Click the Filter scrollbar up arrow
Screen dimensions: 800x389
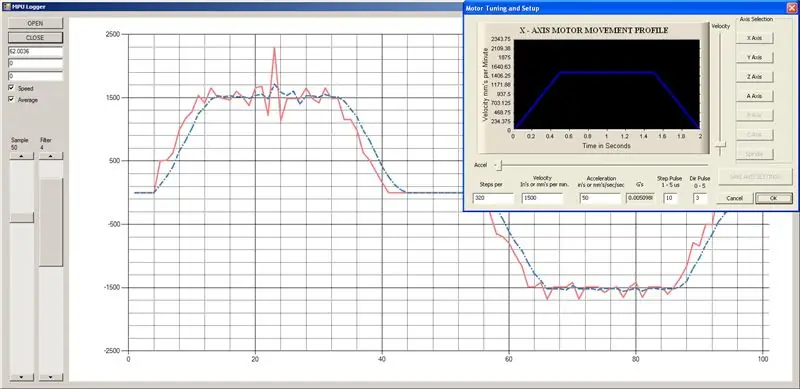point(51,156)
